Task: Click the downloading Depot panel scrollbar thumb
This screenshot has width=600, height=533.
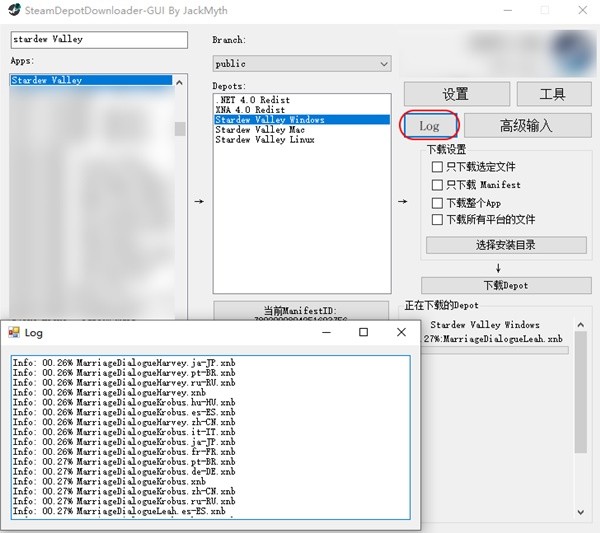Action: point(580,392)
